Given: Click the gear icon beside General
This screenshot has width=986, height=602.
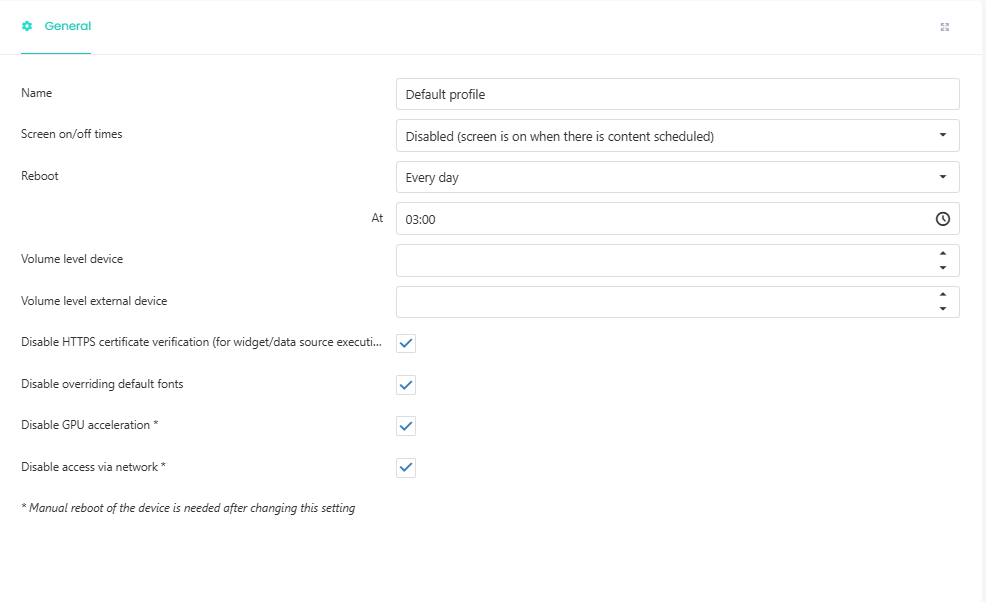Looking at the screenshot, I should click(27, 26).
